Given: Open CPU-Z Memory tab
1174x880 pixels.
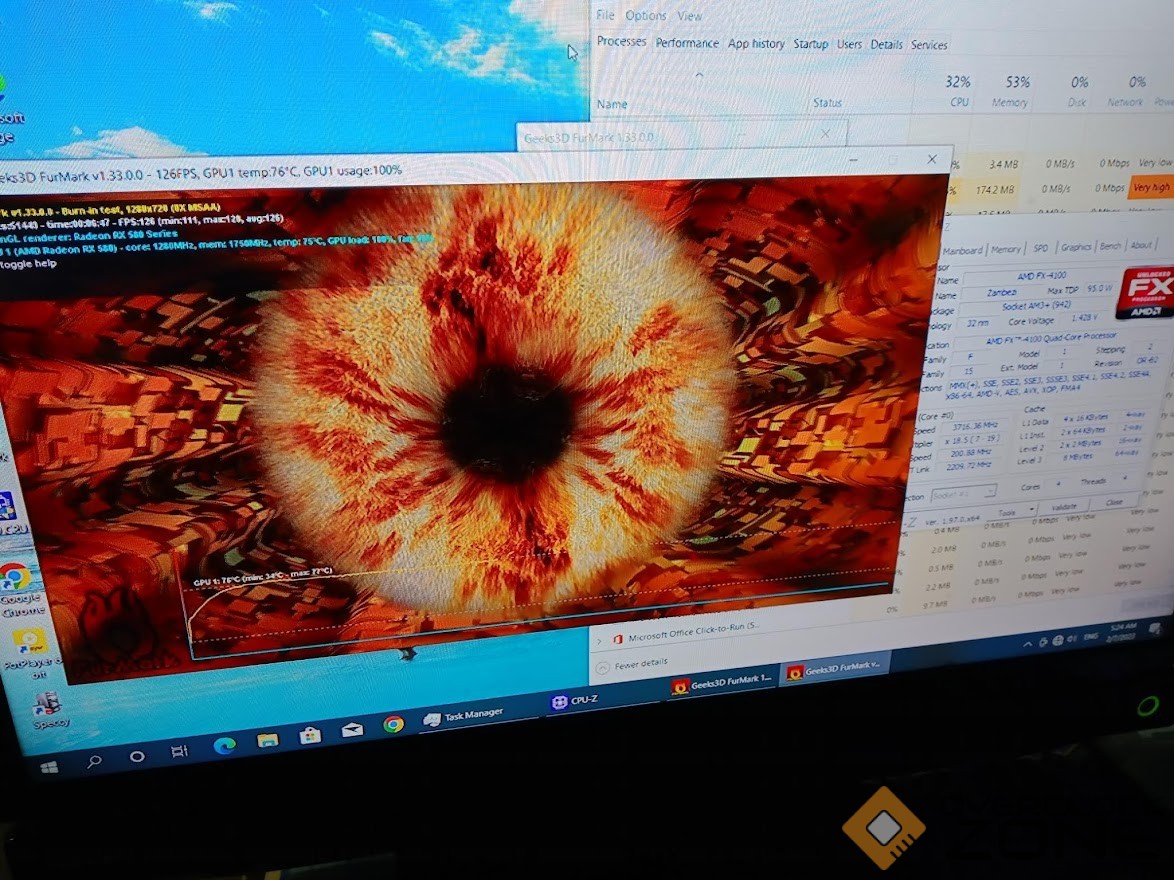Looking at the screenshot, I should pyautogui.click(x=1006, y=249).
